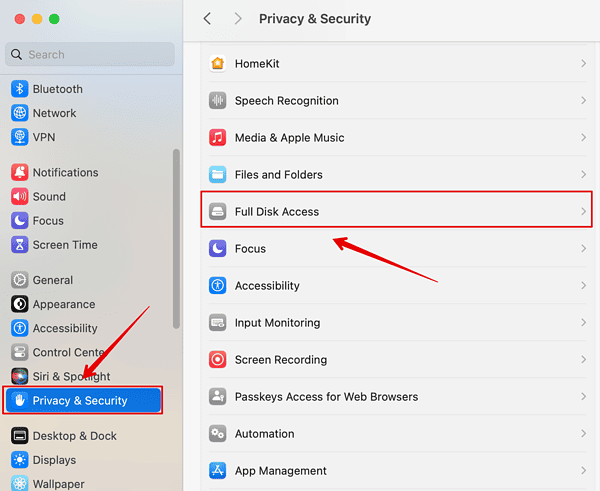Click the forward navigation arrow
600x491 pixels.
238,19
